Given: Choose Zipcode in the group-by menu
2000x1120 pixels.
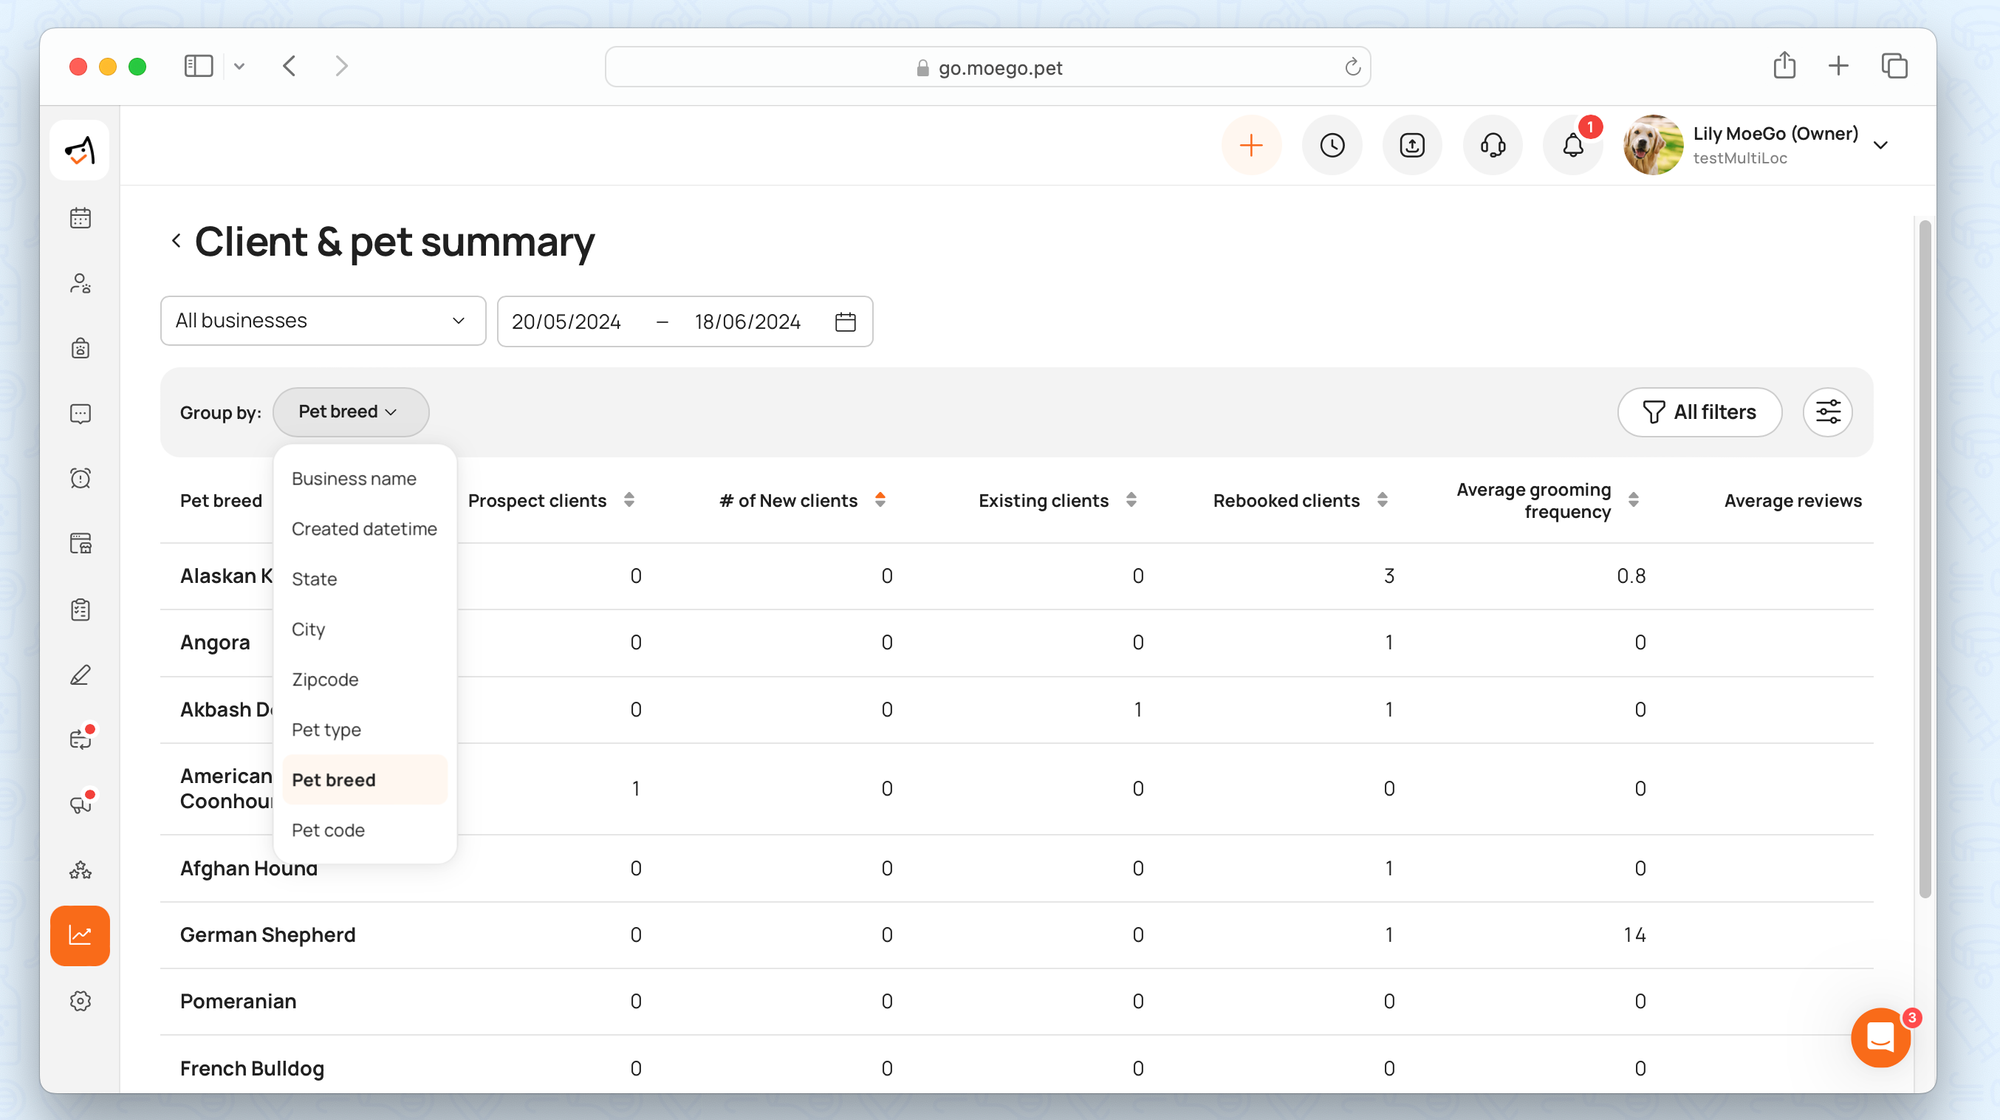Looking at the screenshot, I should (325, 680).
